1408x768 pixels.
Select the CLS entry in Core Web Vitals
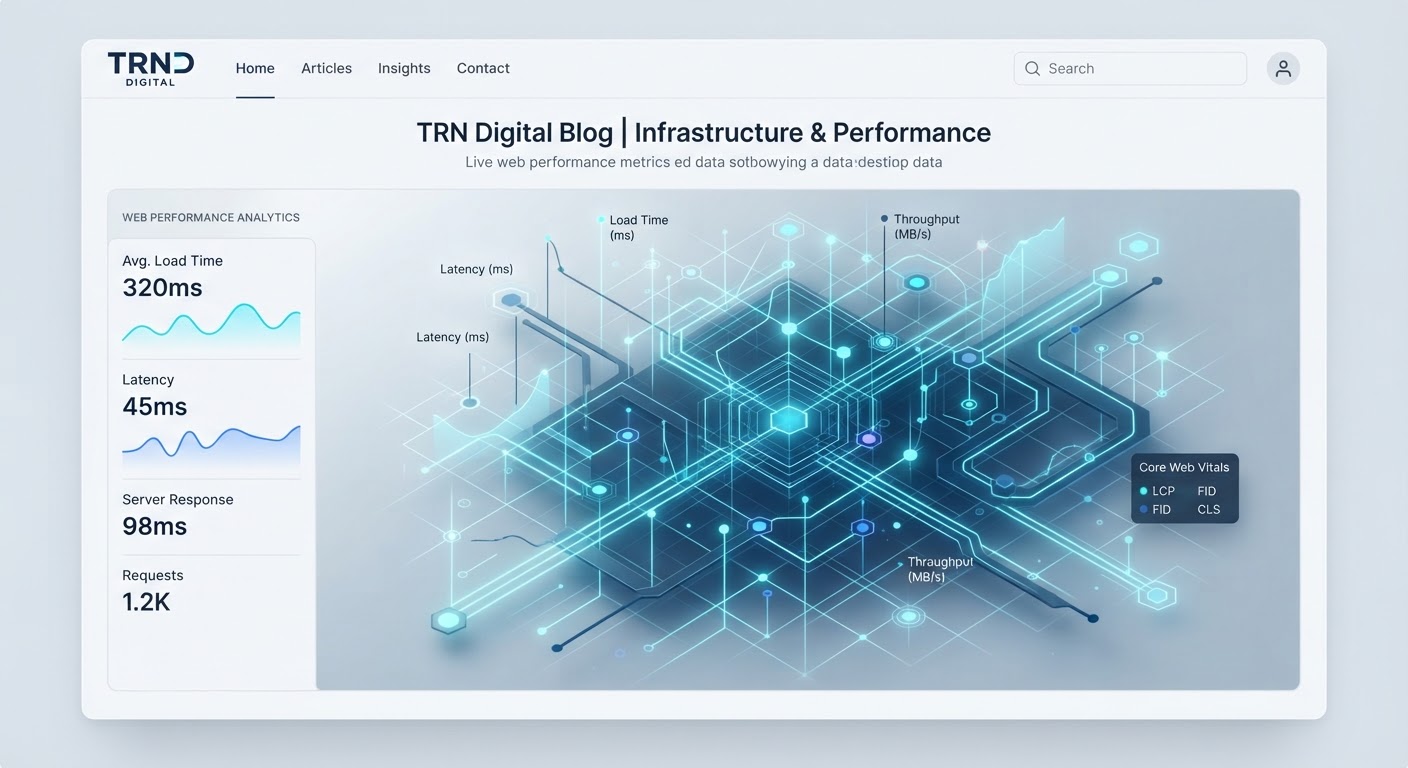pos(1209,509)
